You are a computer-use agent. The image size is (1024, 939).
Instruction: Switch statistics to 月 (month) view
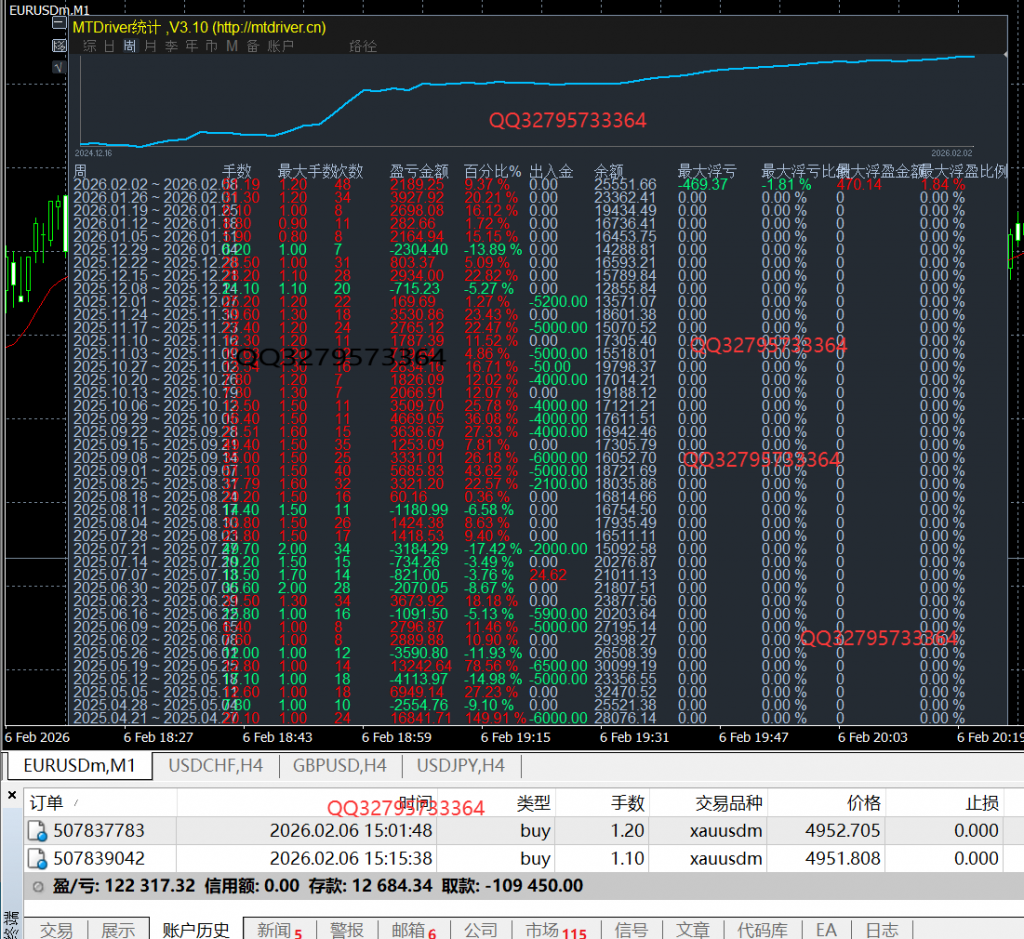pyautogui.click(x=150, y=46)
